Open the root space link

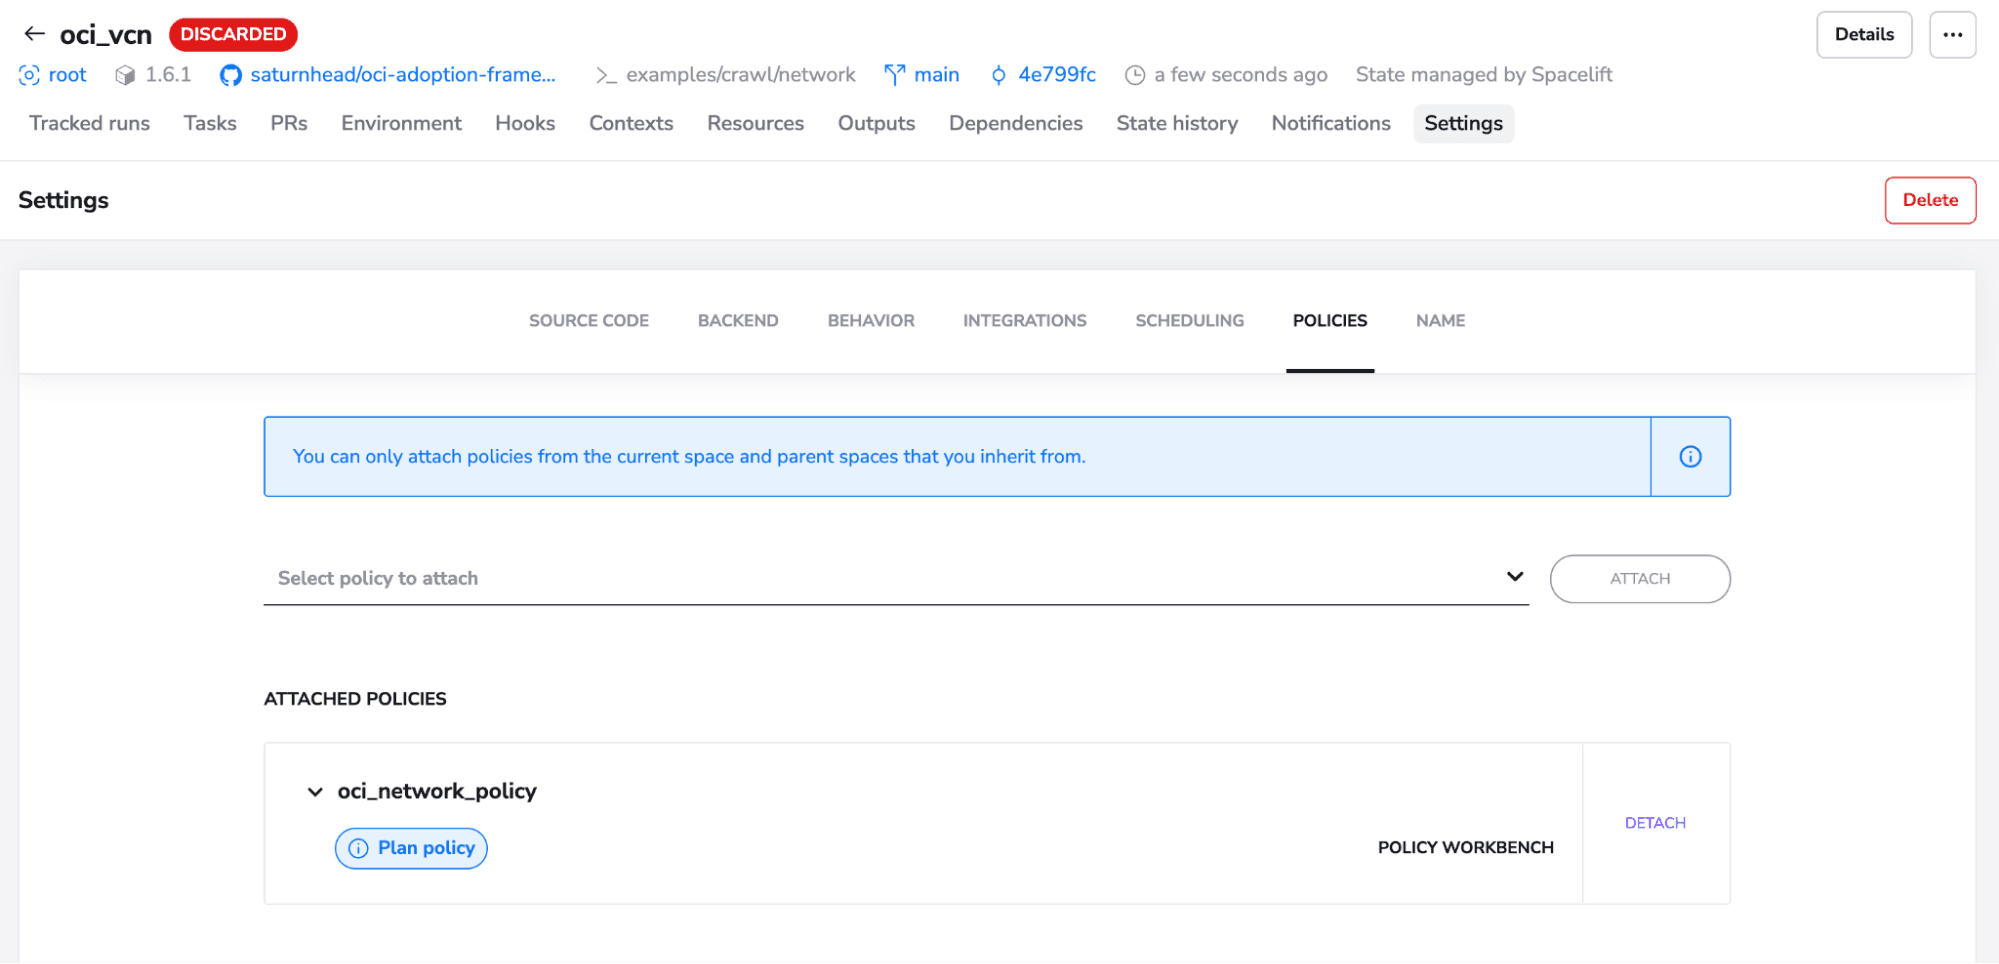(67, 75)
